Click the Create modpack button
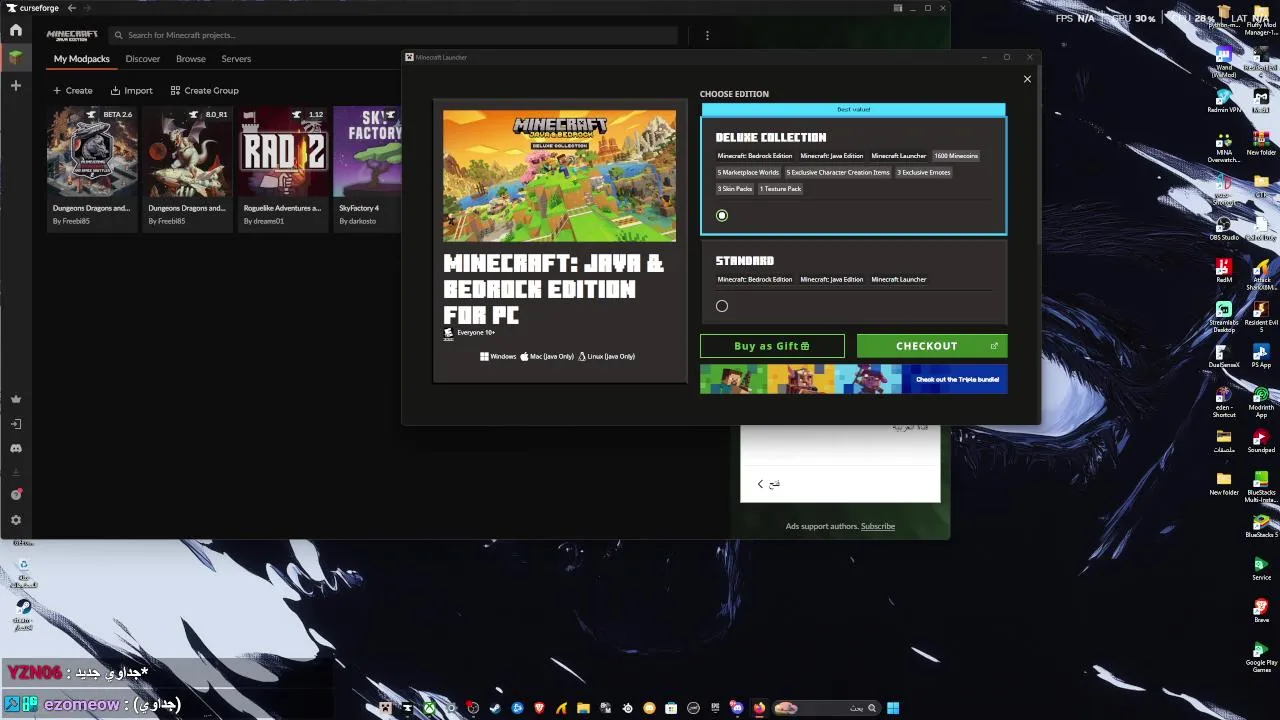 73,91
